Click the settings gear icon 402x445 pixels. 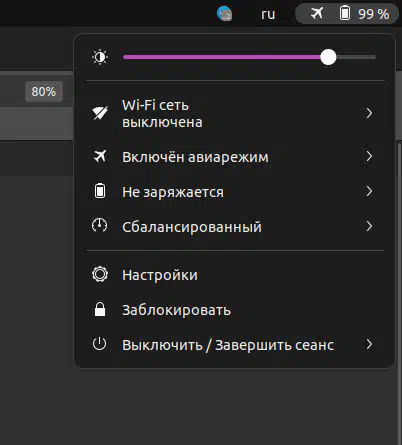point(100,275)
